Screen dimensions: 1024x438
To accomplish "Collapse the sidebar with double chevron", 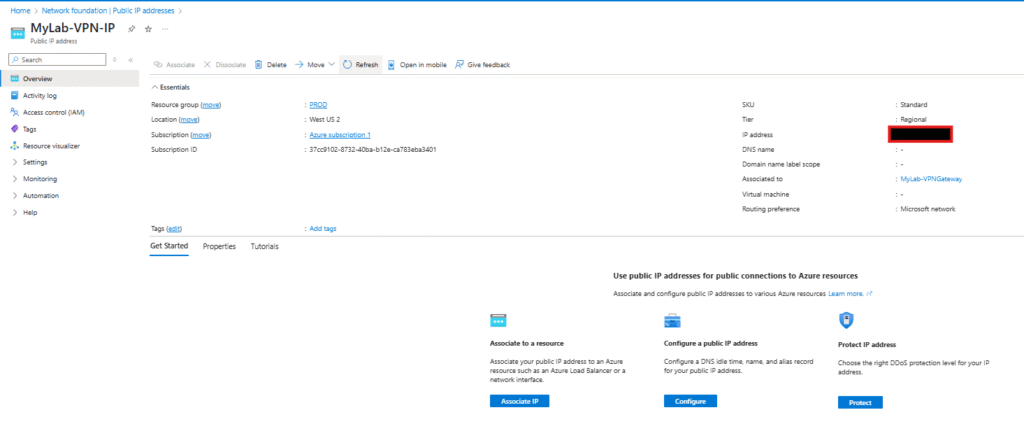I will (x=131, y=59).
